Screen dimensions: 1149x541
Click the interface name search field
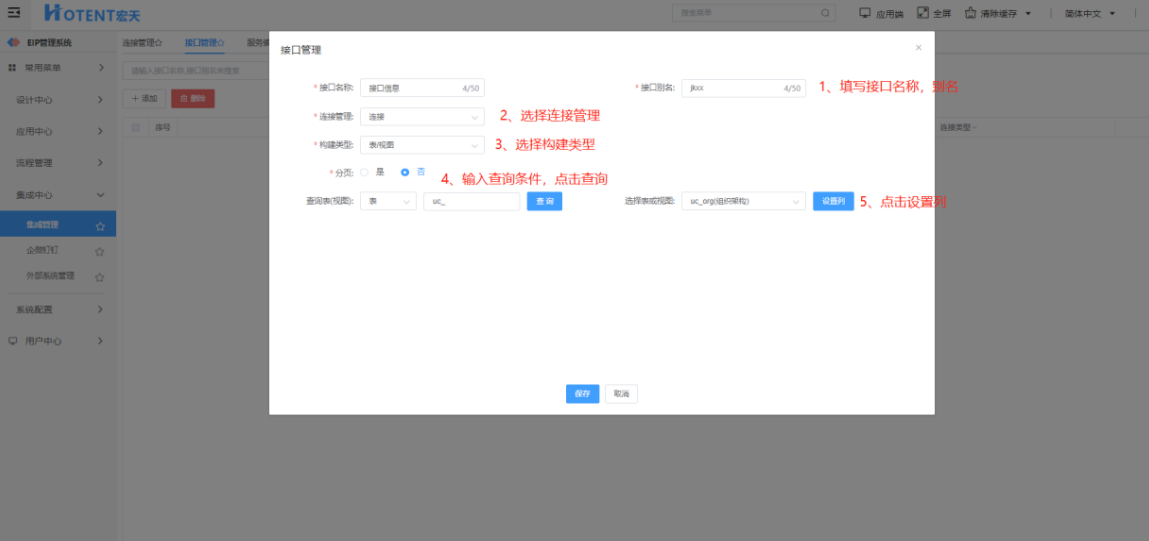click(x=196, y=71)
